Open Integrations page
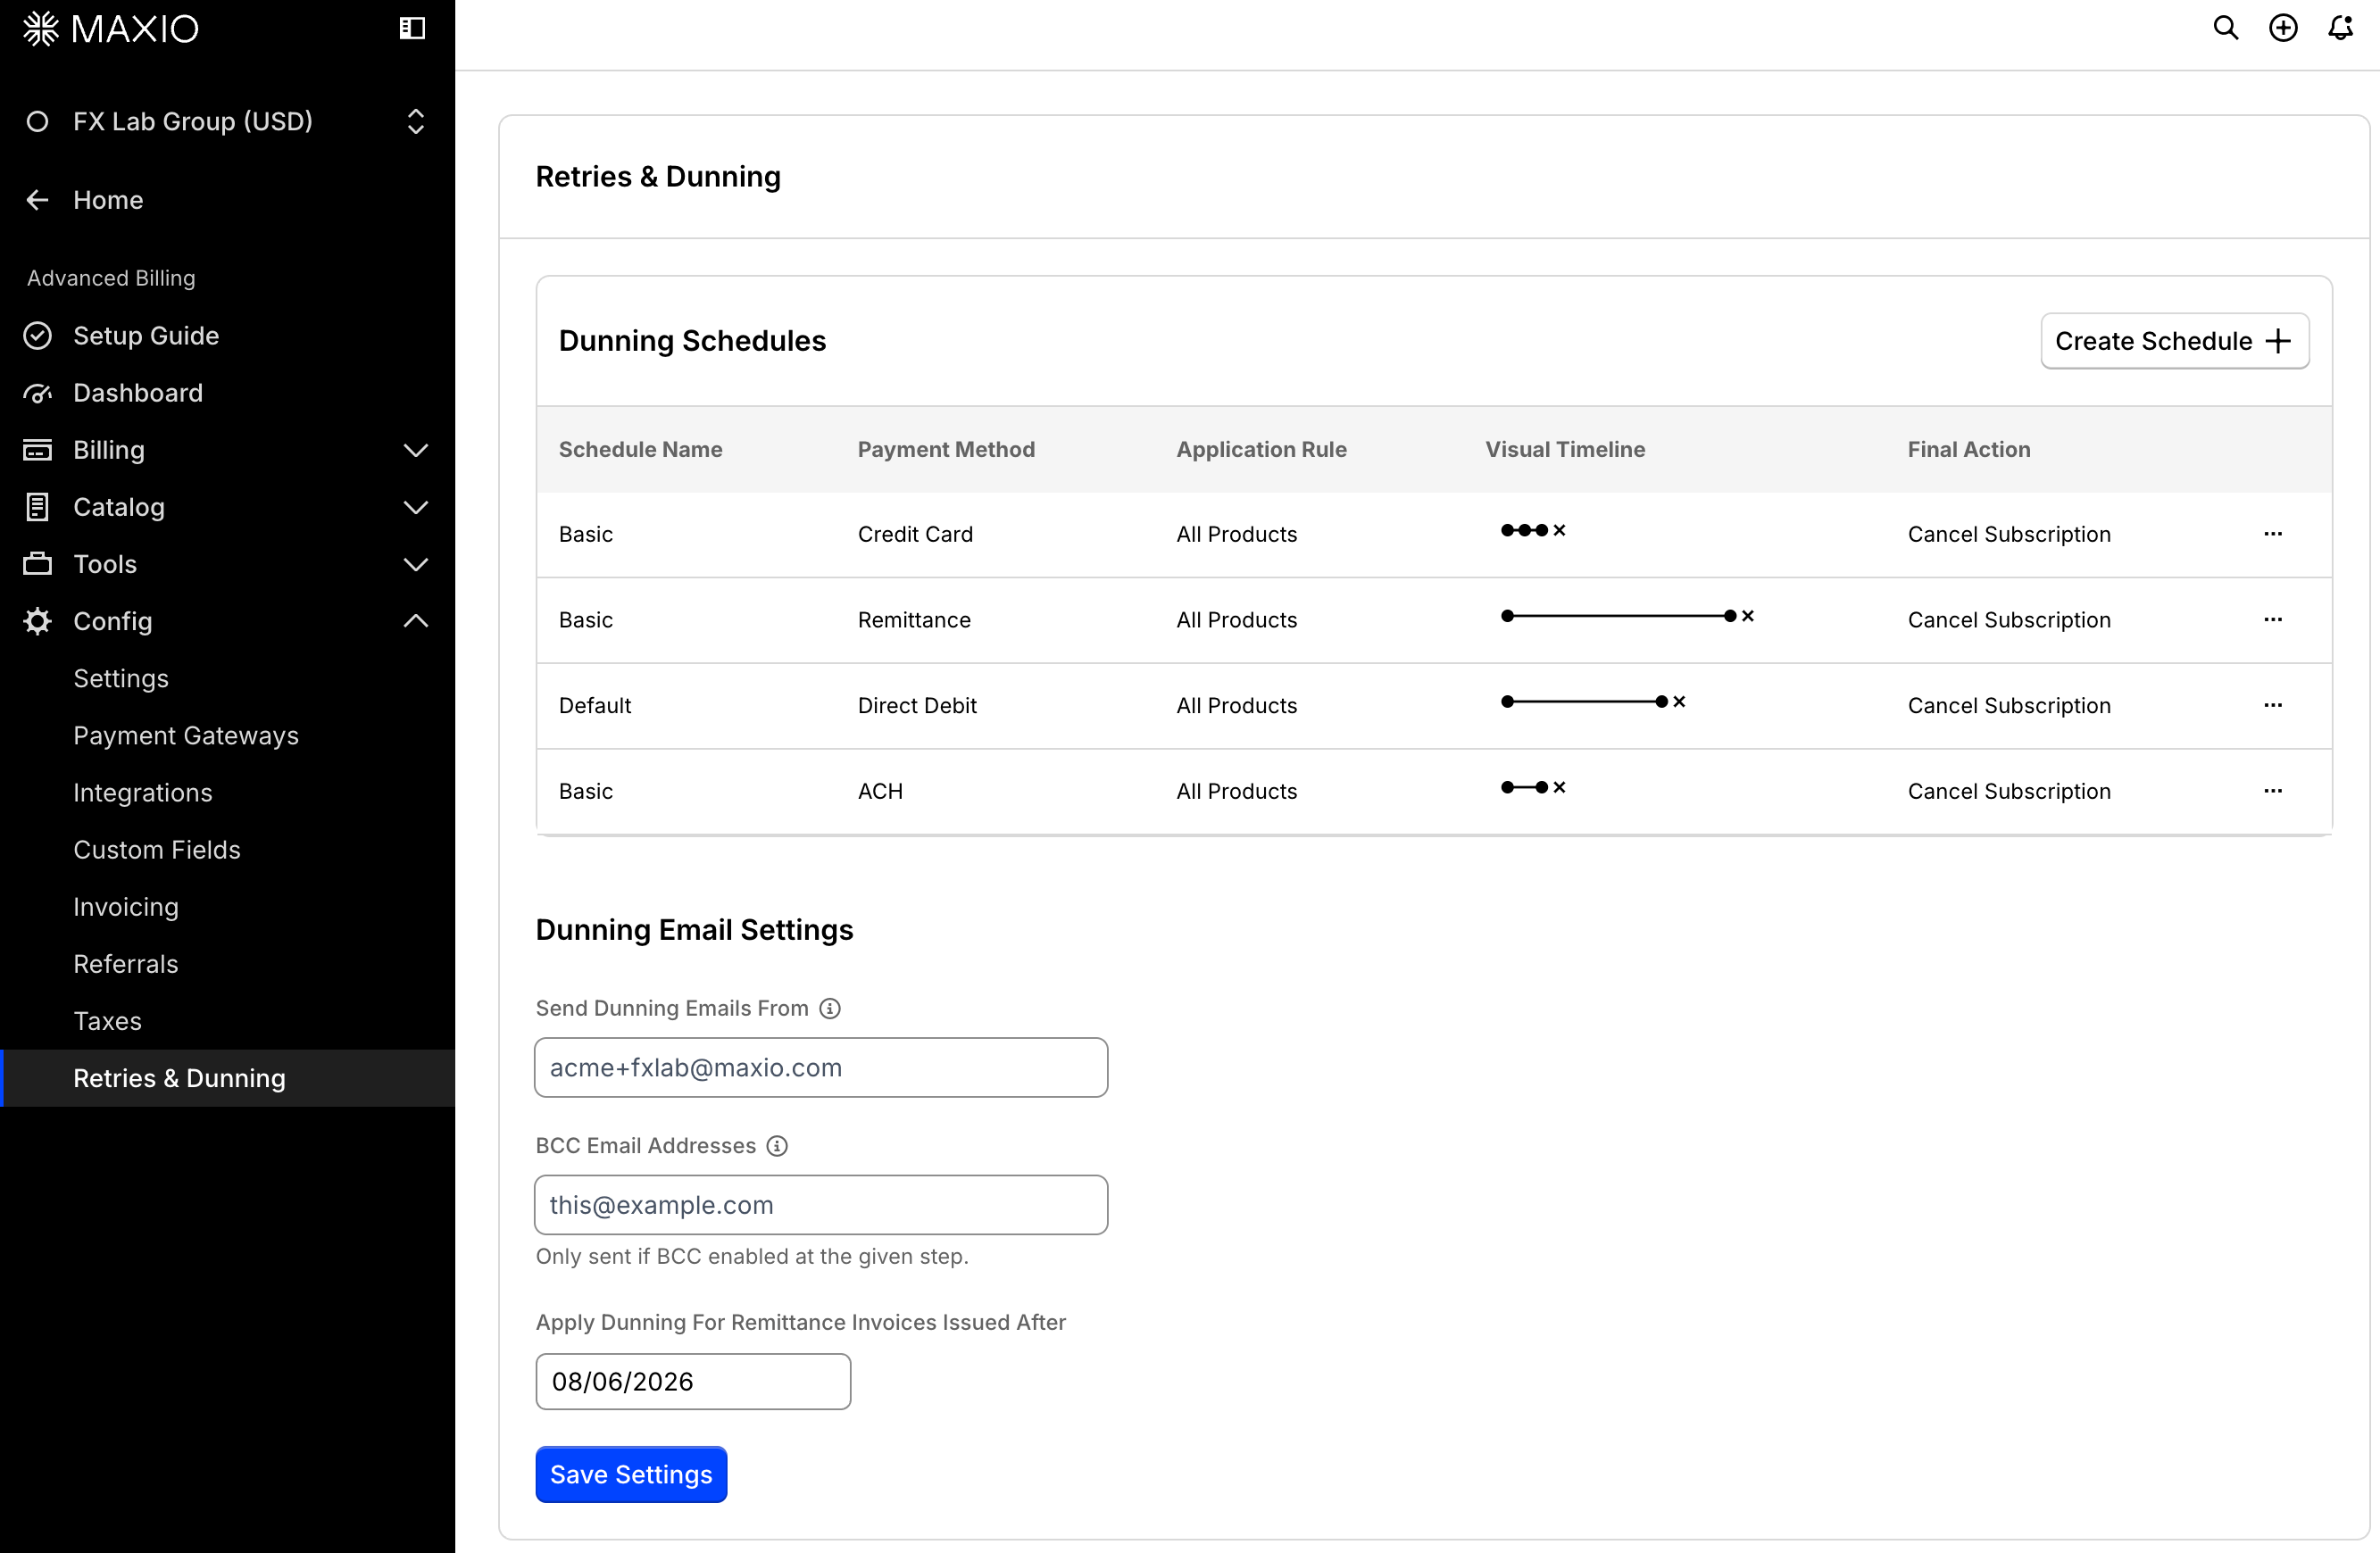 coord(143,792)
